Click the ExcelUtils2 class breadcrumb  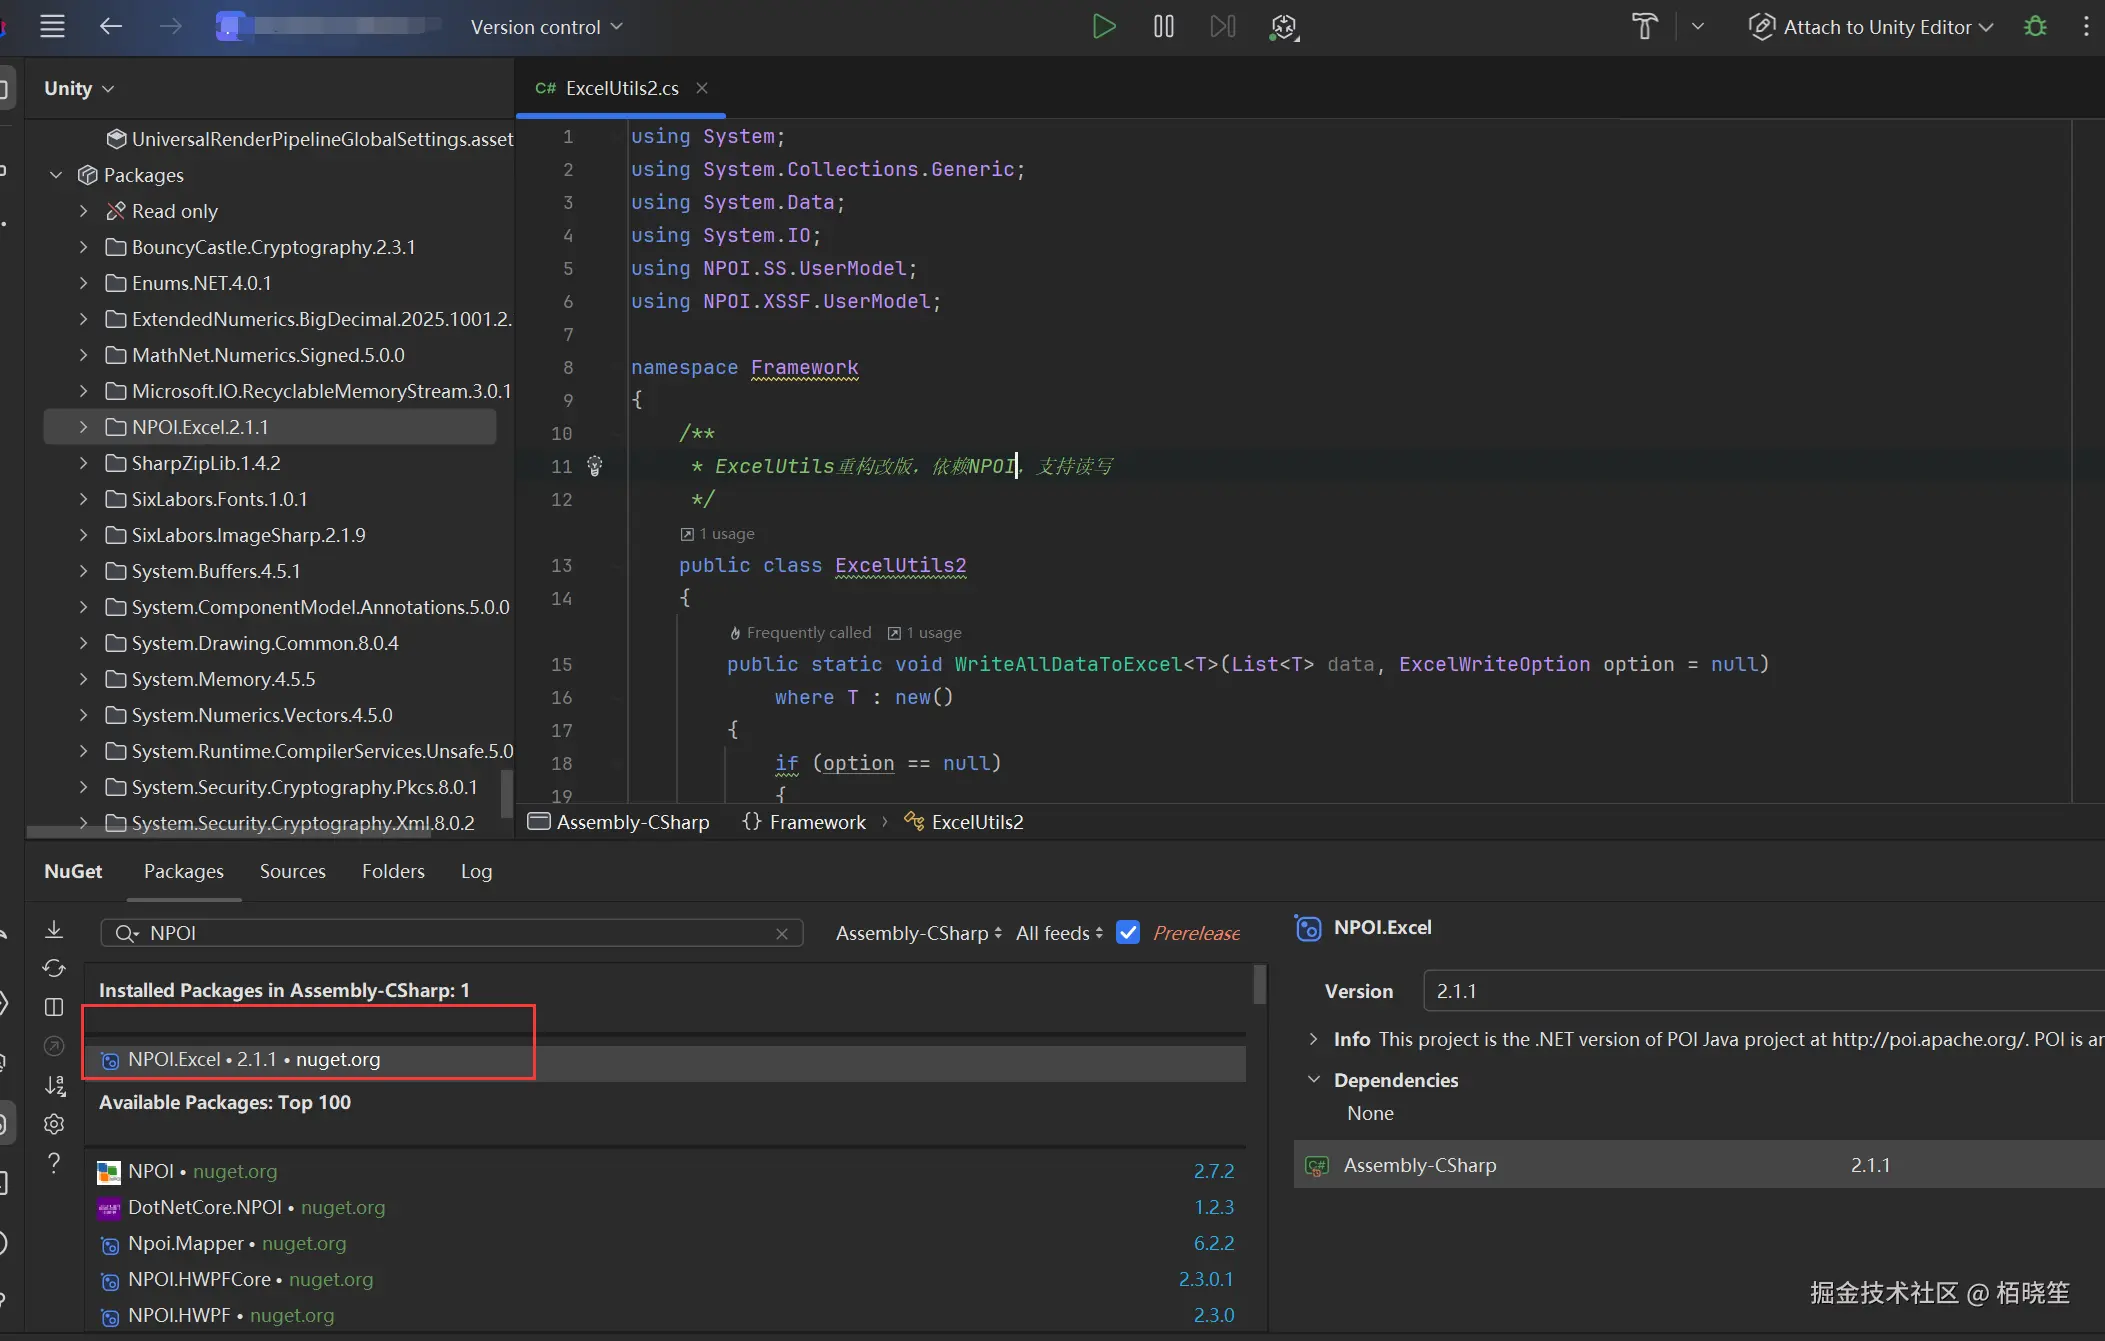964,822
